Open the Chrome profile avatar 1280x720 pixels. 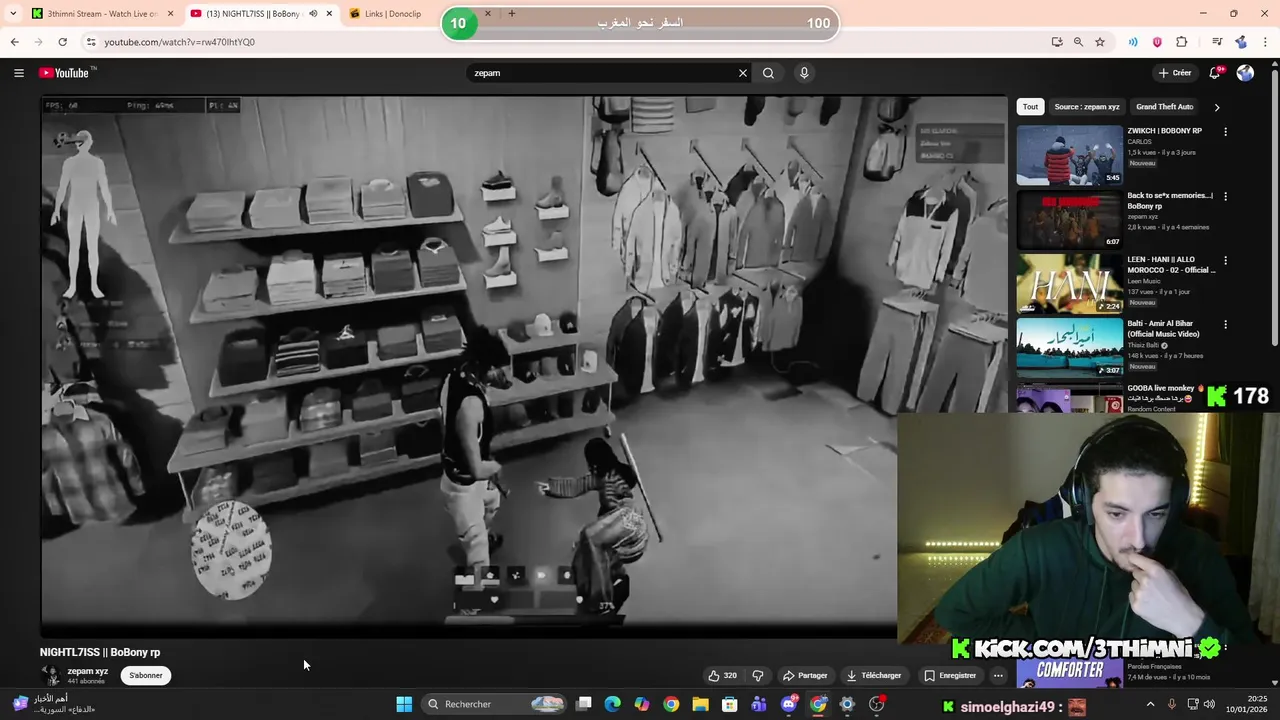(1241, 42)
